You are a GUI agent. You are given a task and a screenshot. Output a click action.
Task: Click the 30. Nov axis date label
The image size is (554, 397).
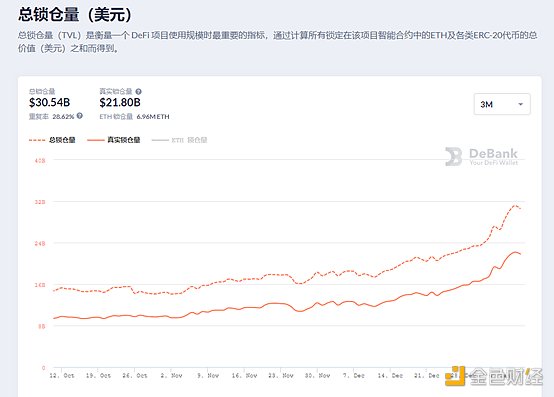(x=317, y=375)
